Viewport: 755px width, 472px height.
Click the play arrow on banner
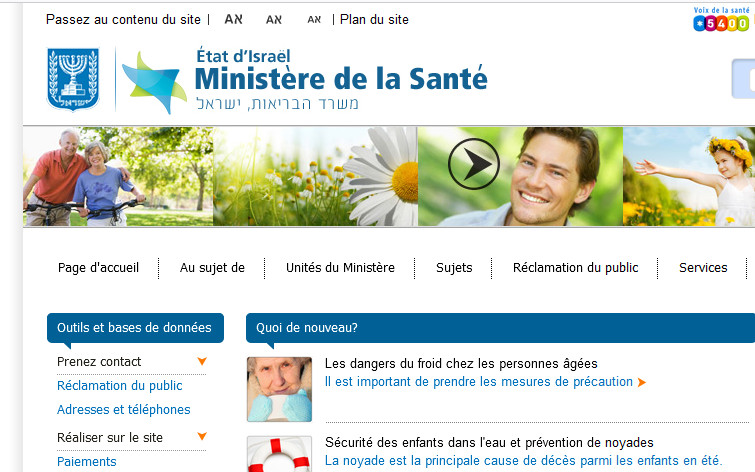tap(474, 164)
